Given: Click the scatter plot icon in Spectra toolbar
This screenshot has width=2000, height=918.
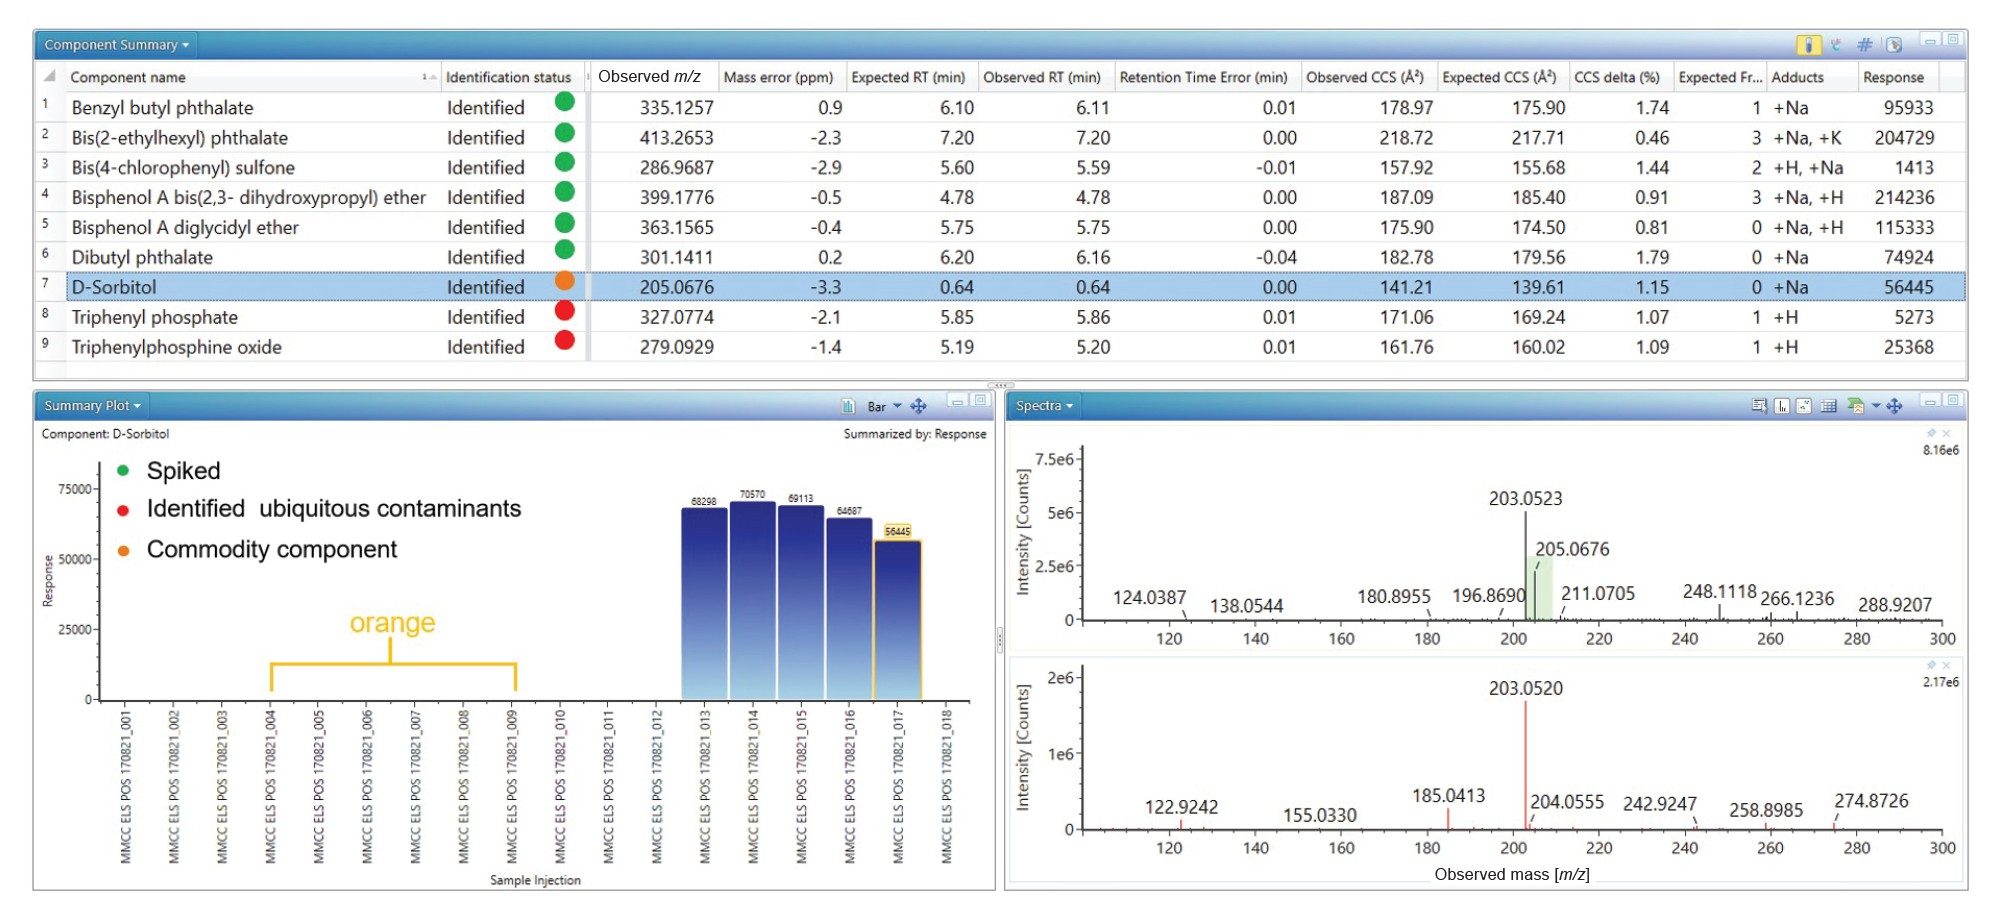Looking at the screenshot, I should tap(1804, 406).
